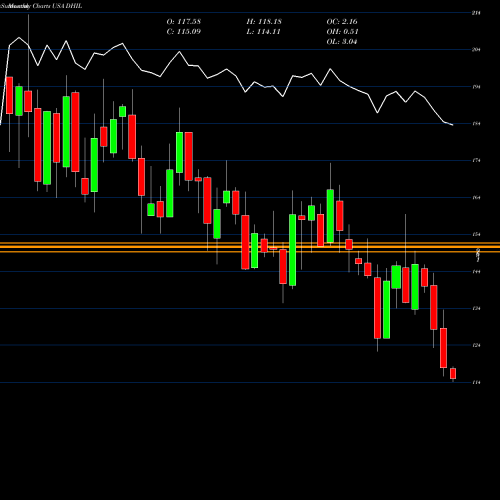
Task: Click the open value O: 117.58
Action: [x=184, y=22]
